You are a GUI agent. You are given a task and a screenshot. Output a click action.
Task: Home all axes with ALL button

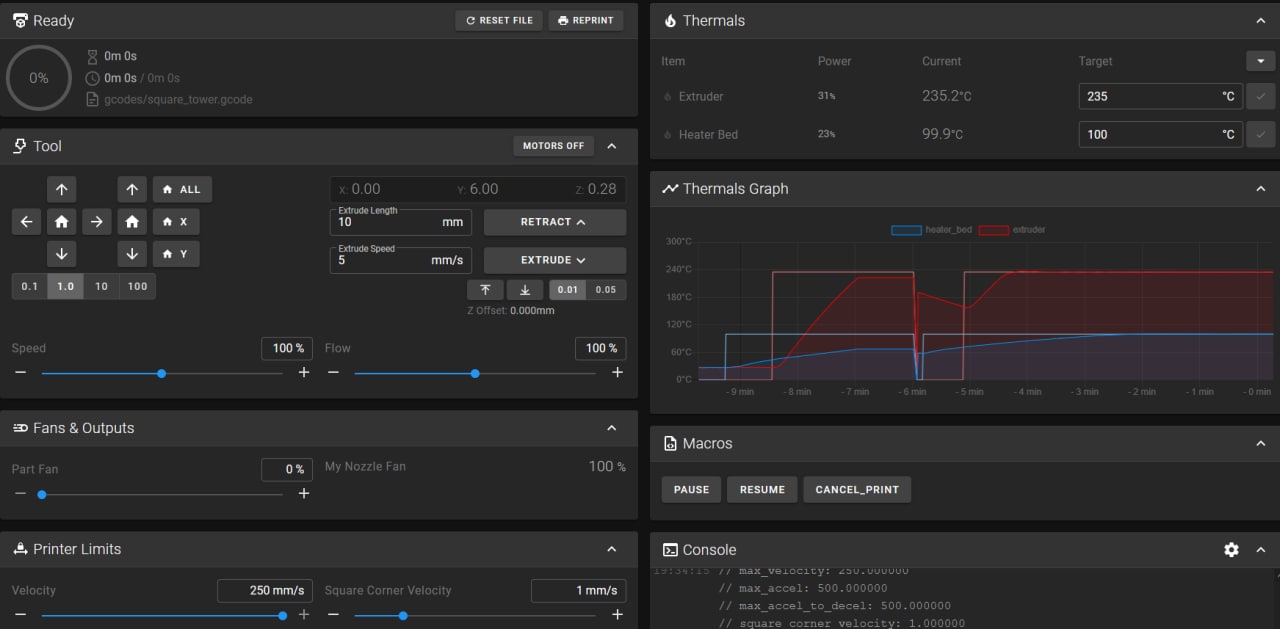pos(182,189)
